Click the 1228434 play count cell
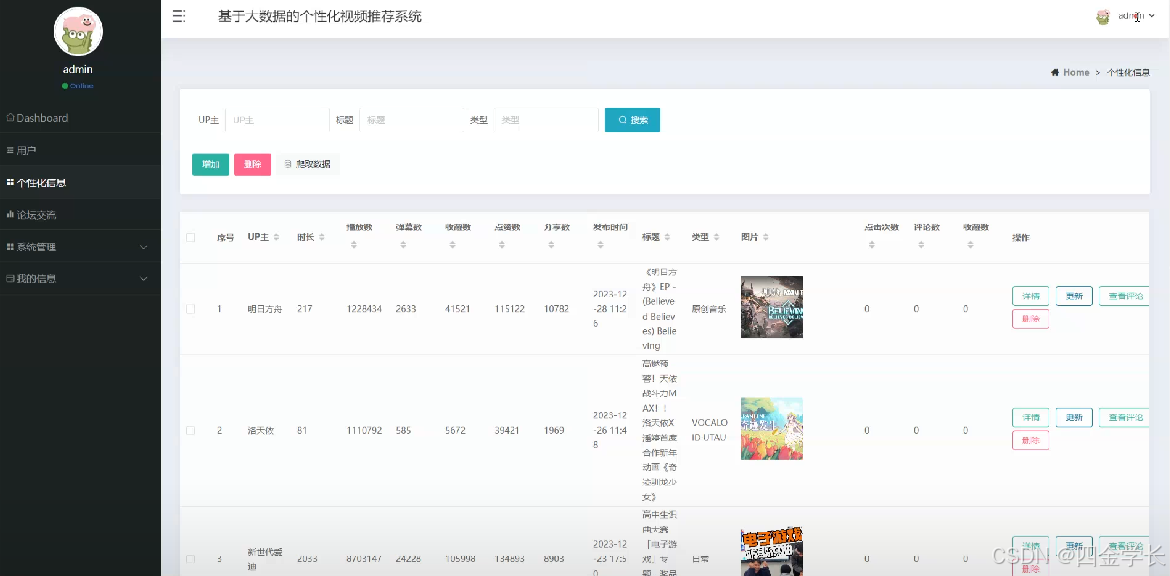Viewport: 1170px width, 576px height. pyautogui.click(x=364, y=308)
